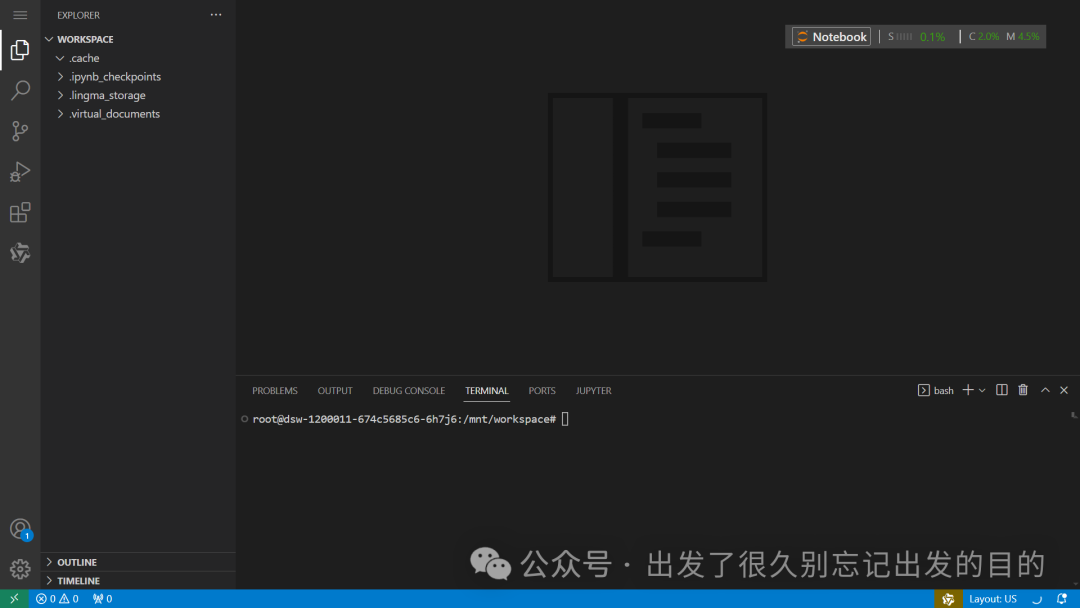Switch to the JUPYTER tab
This screenshot has height=608, width=1080.
593,390
